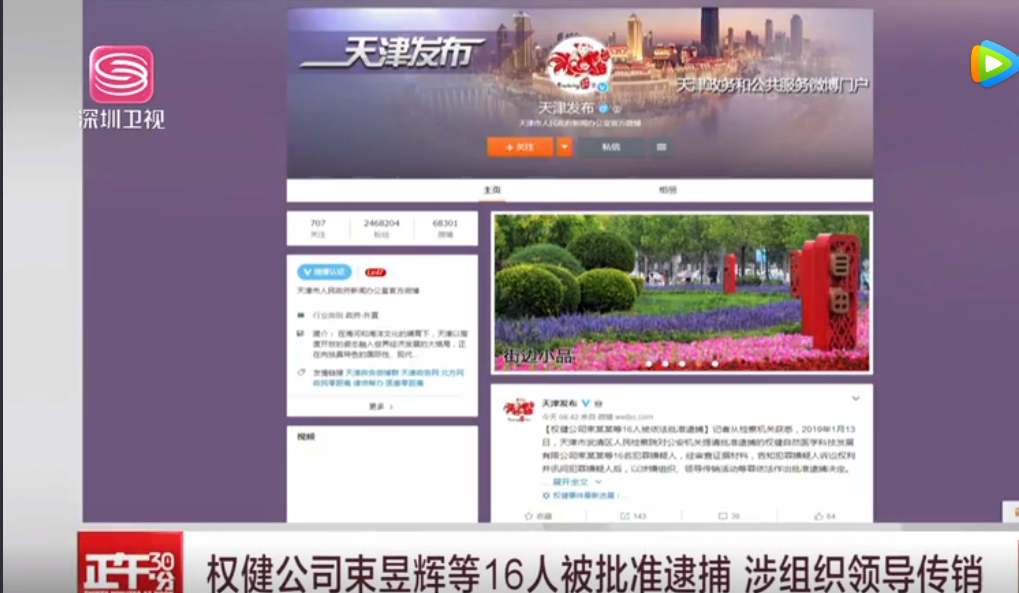1019x593 pixels.
Task: Switch to the 相册 album tab
Action: tap(667, 190)
